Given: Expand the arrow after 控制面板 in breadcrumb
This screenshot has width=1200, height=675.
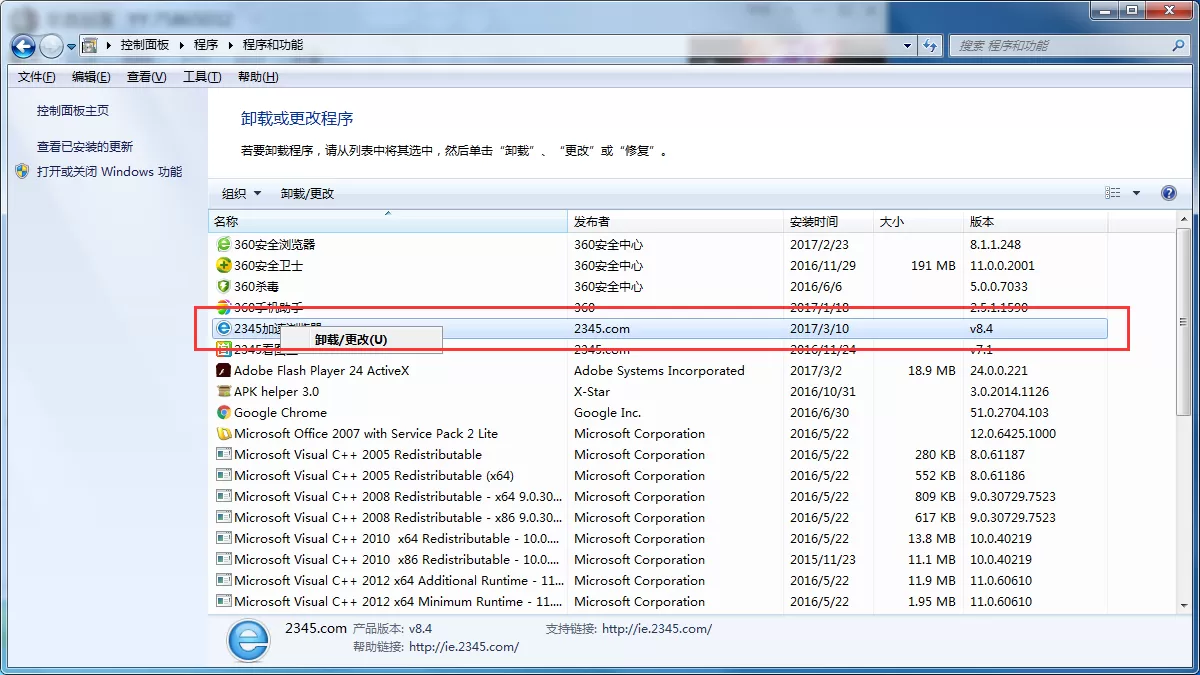Looking at the screenshot, I should pyautogui.click(x=180, y=45).
